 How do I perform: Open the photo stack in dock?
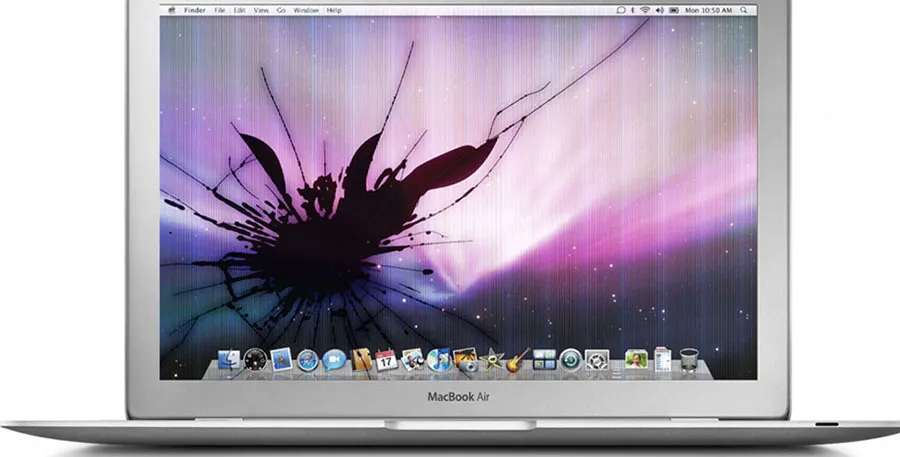pos(636,360)
